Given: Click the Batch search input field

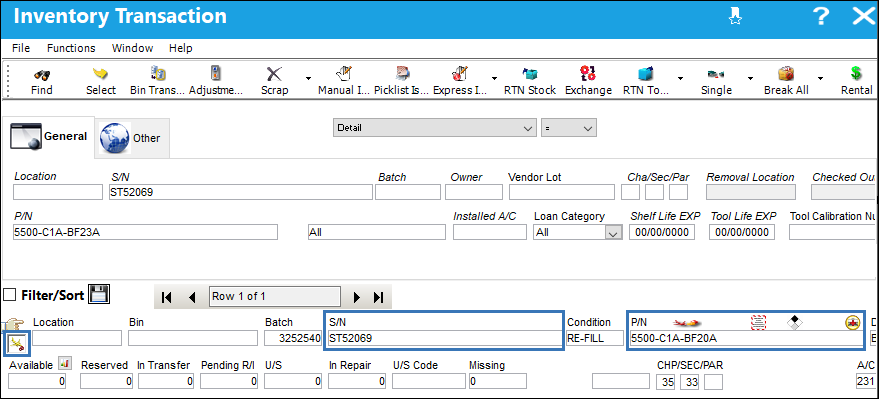Looking at the screenshot, I should coord(408,192).
